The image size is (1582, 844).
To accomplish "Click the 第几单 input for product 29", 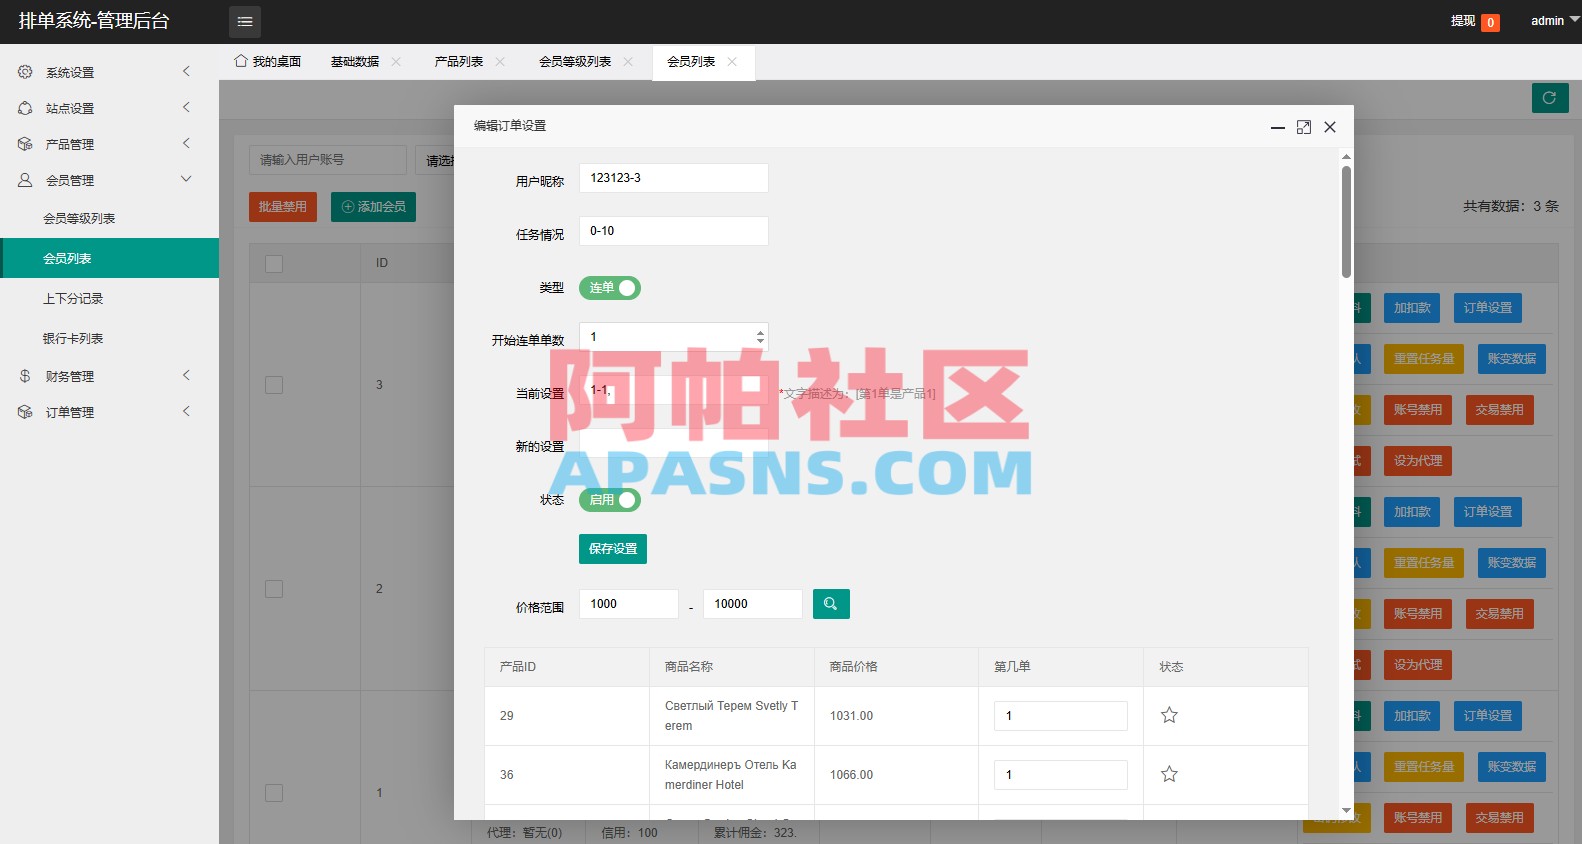I will click(x=1061, y=716).
